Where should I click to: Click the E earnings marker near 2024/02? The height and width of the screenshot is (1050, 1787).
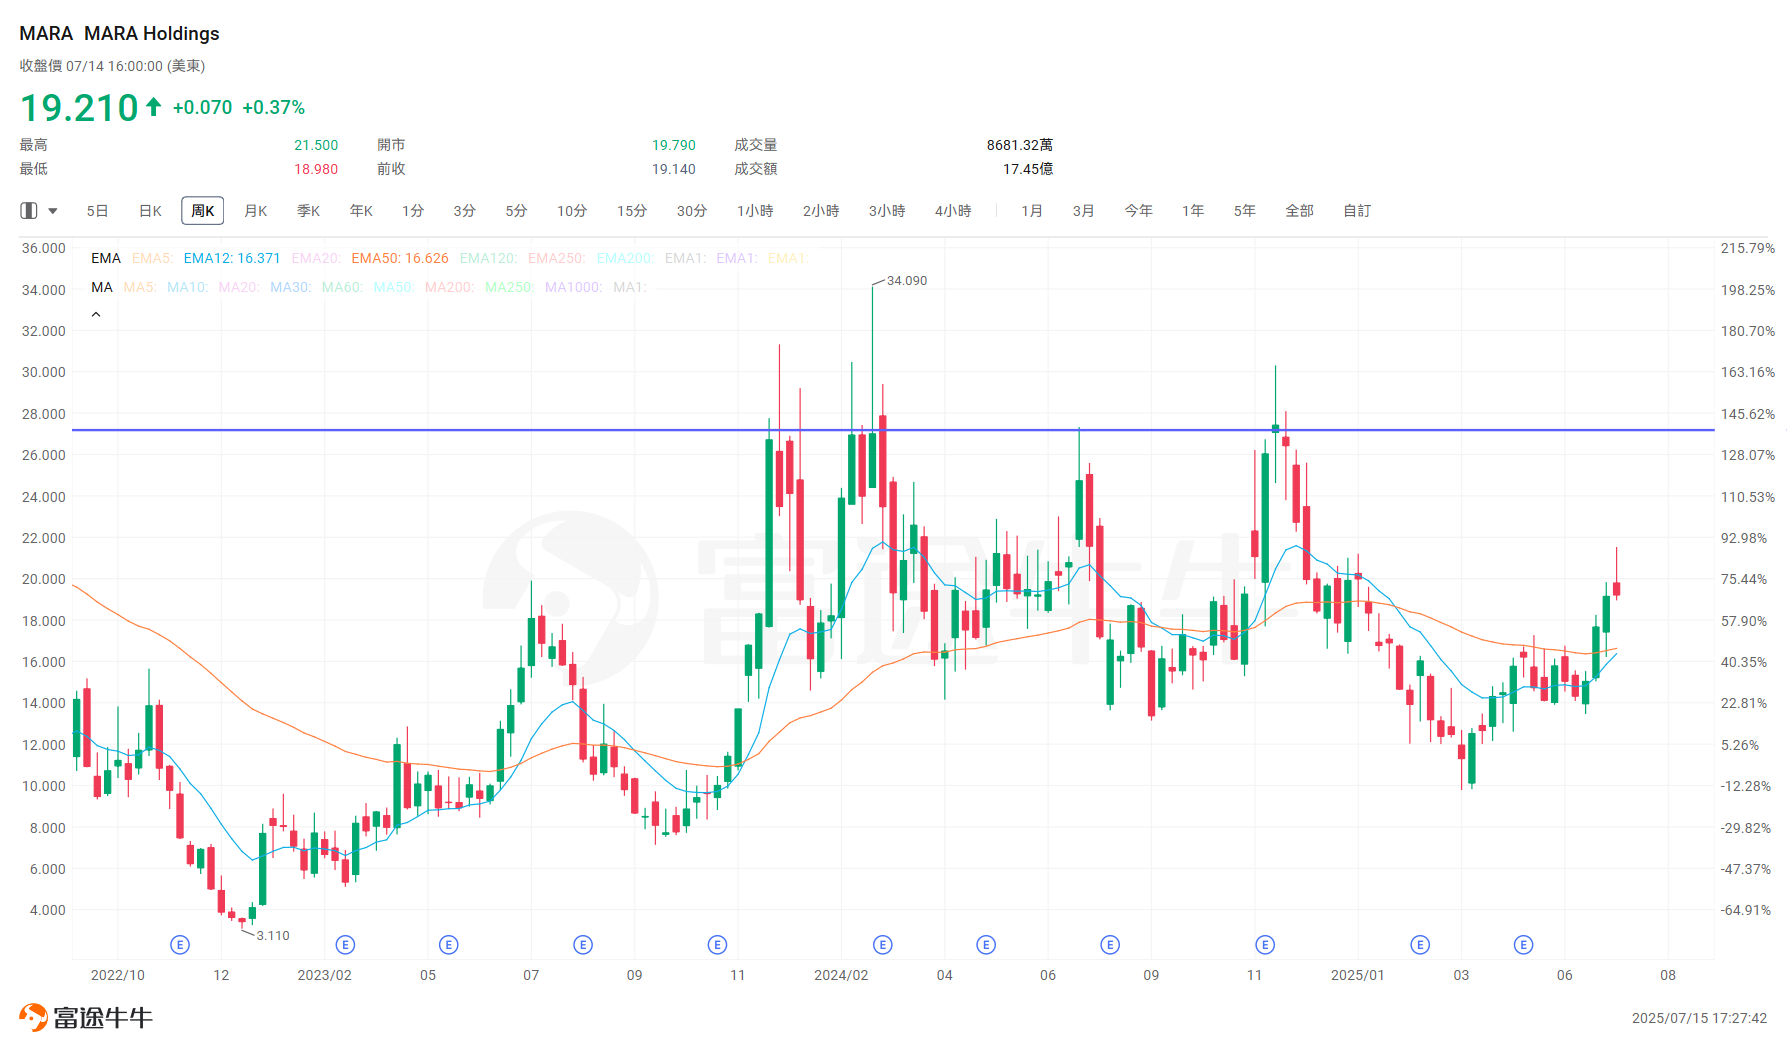click(x=882, y=944)
